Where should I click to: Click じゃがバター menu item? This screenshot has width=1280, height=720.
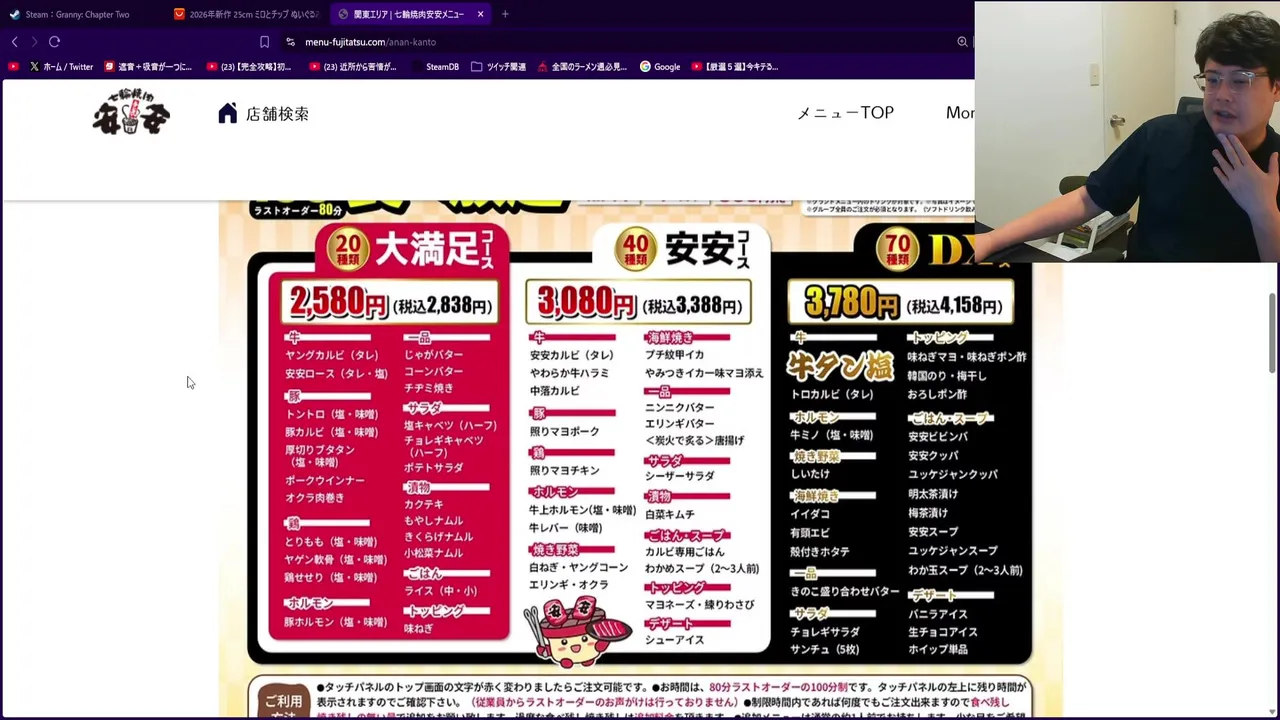(433, 355)
